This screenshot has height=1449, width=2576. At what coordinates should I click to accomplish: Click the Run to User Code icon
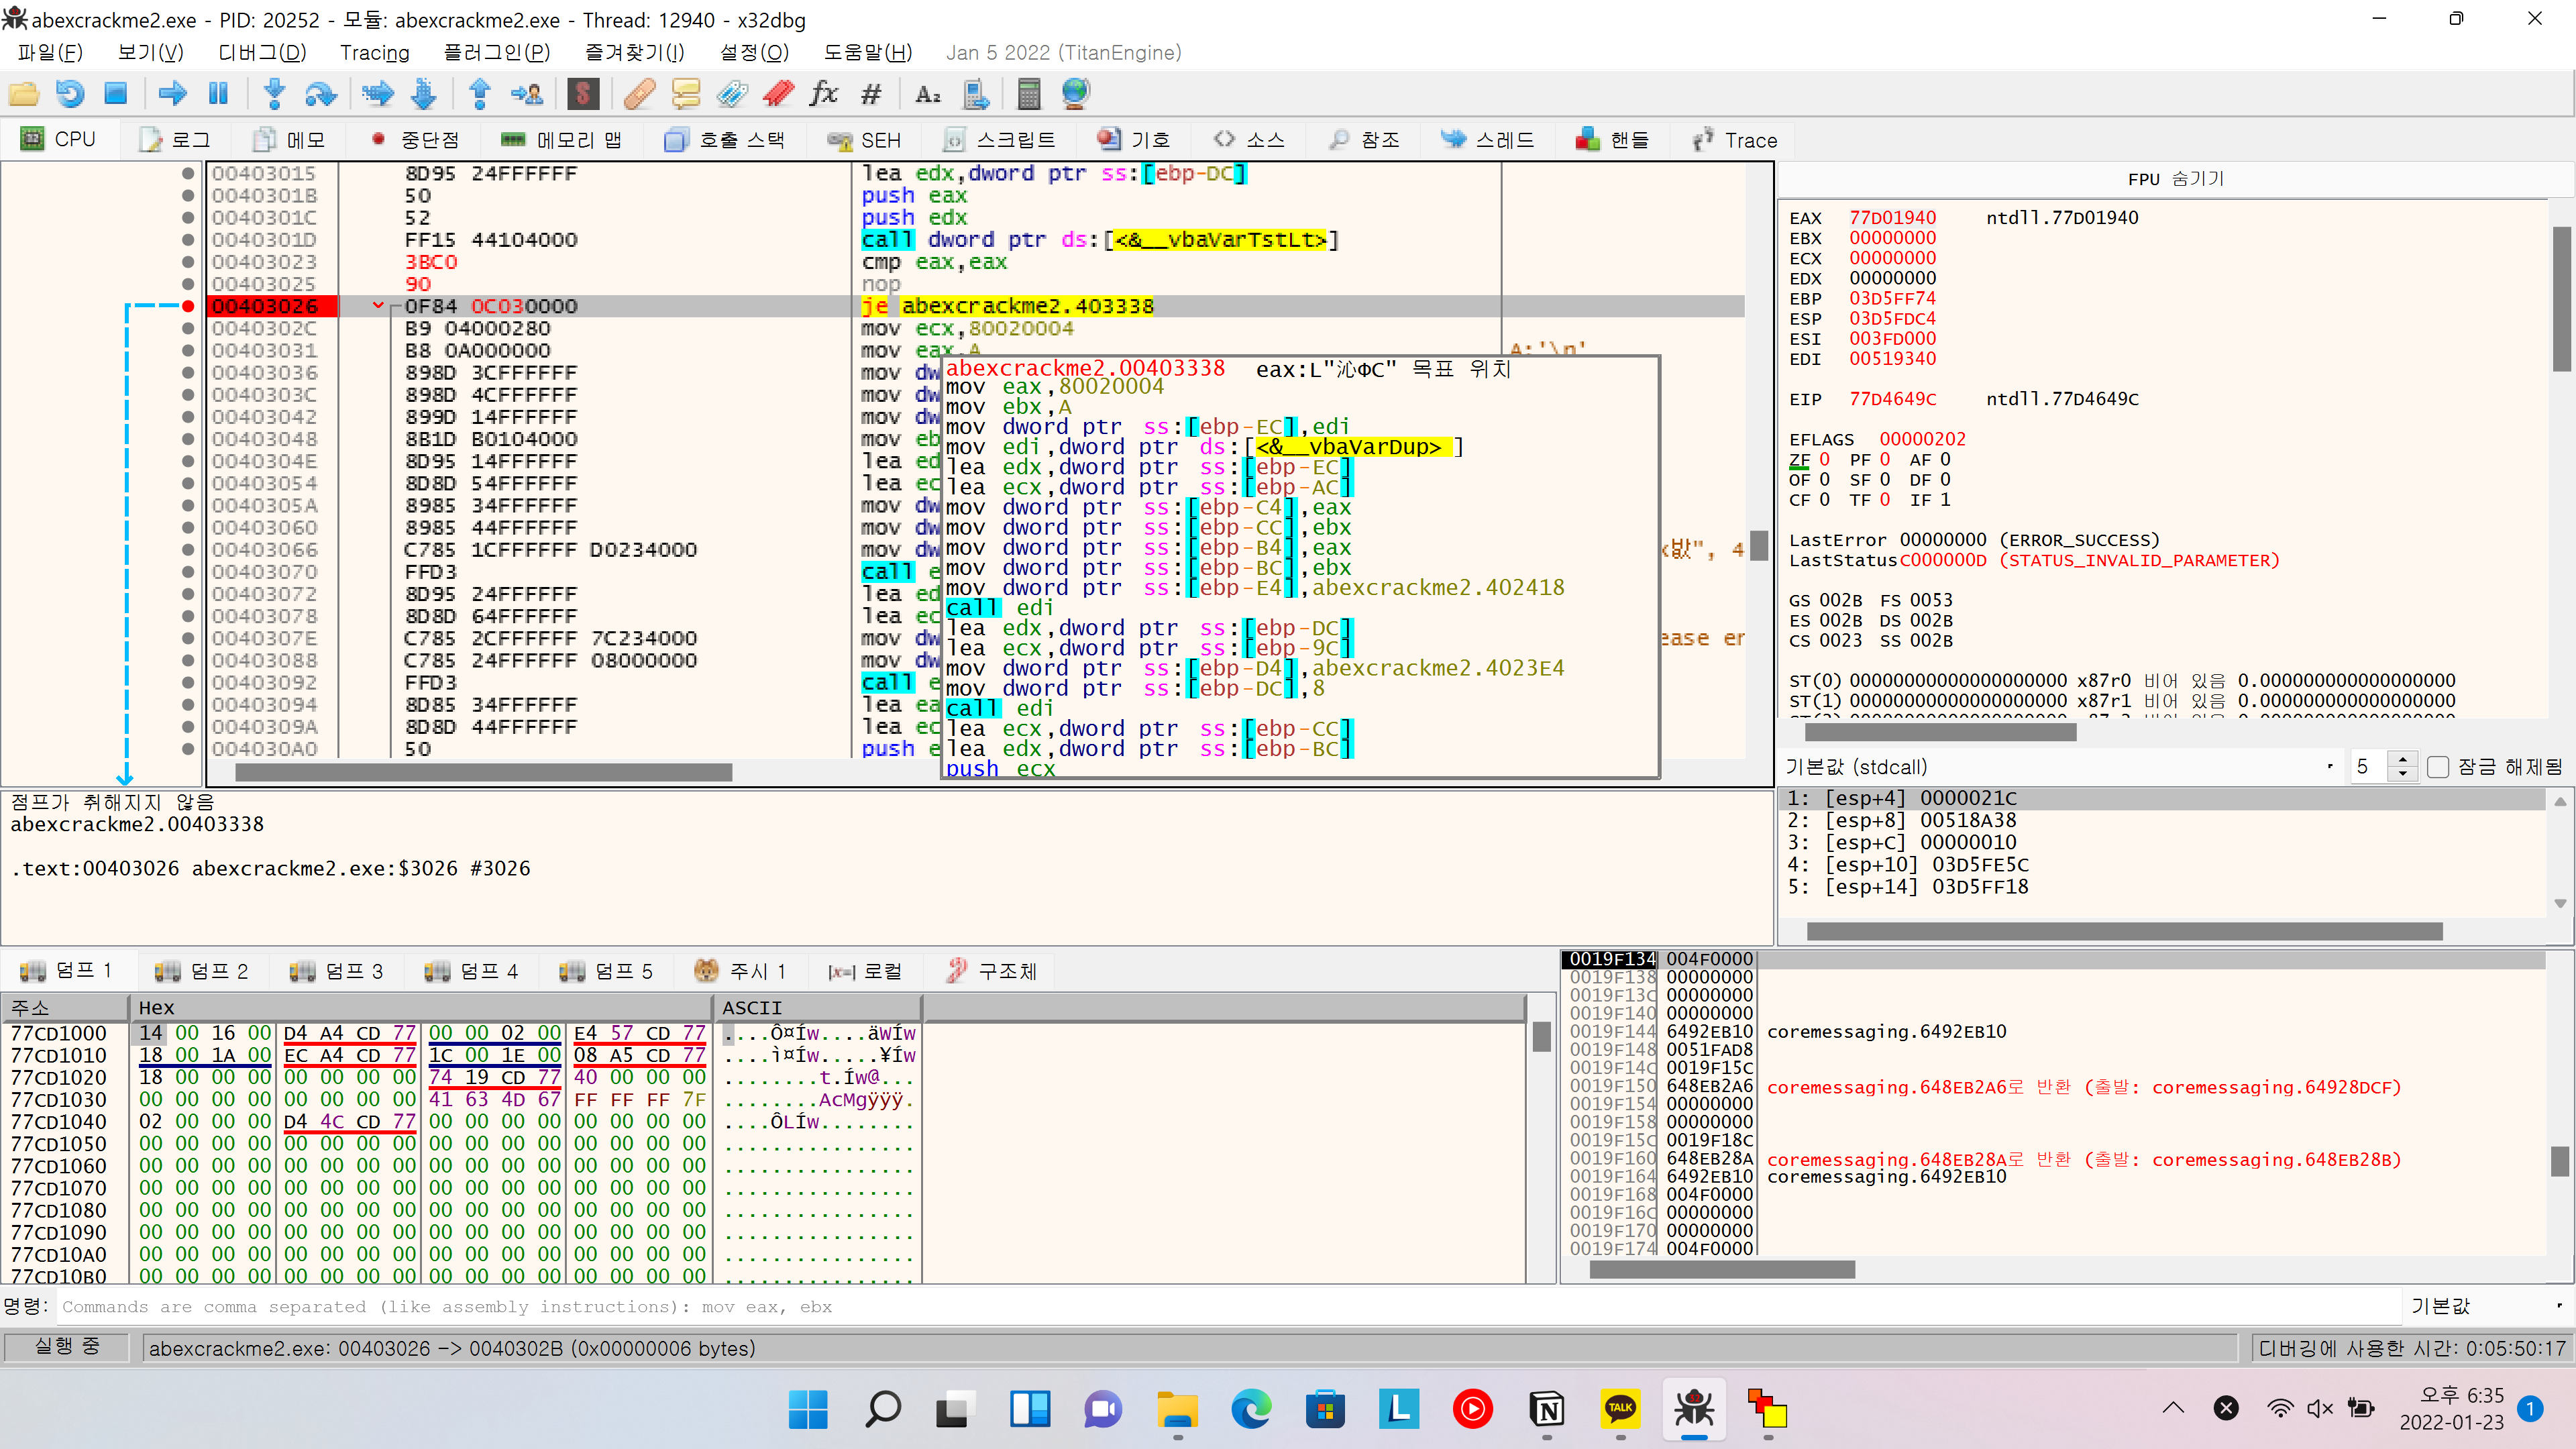527,94
